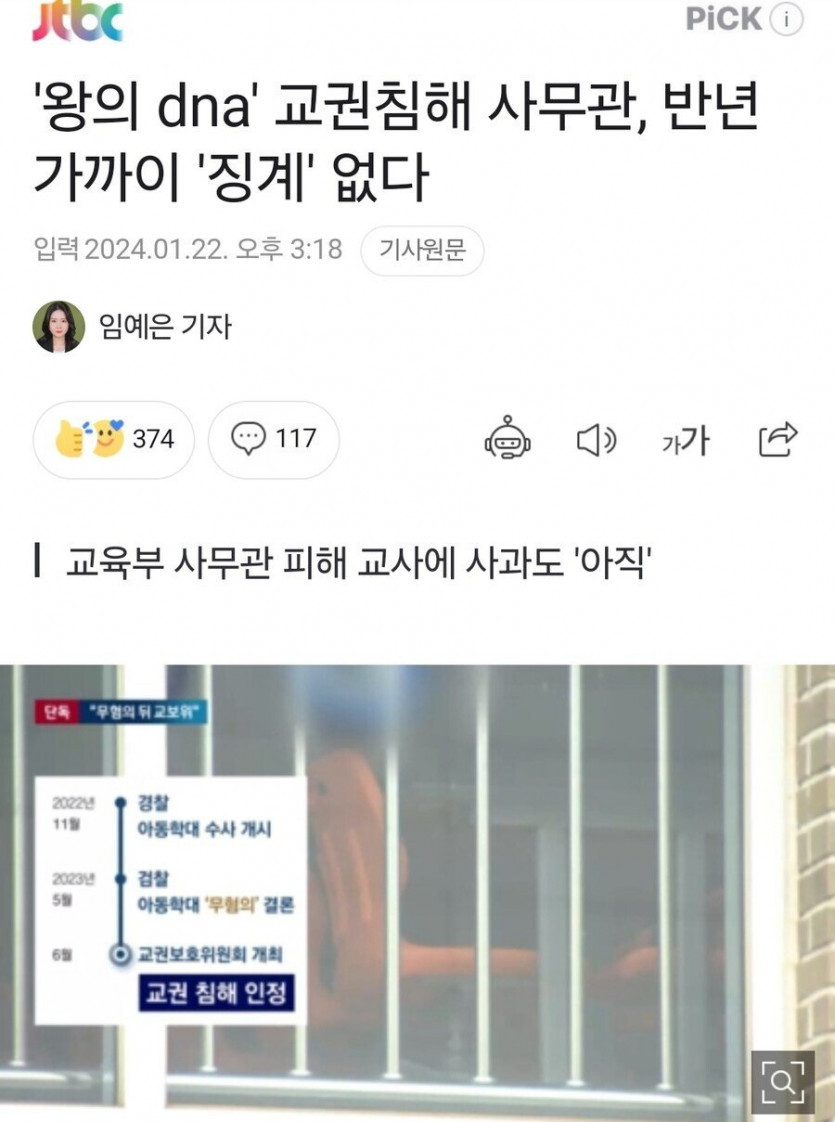Share the article with share icon
The image size is (835, 1122).
click(778, 439)
